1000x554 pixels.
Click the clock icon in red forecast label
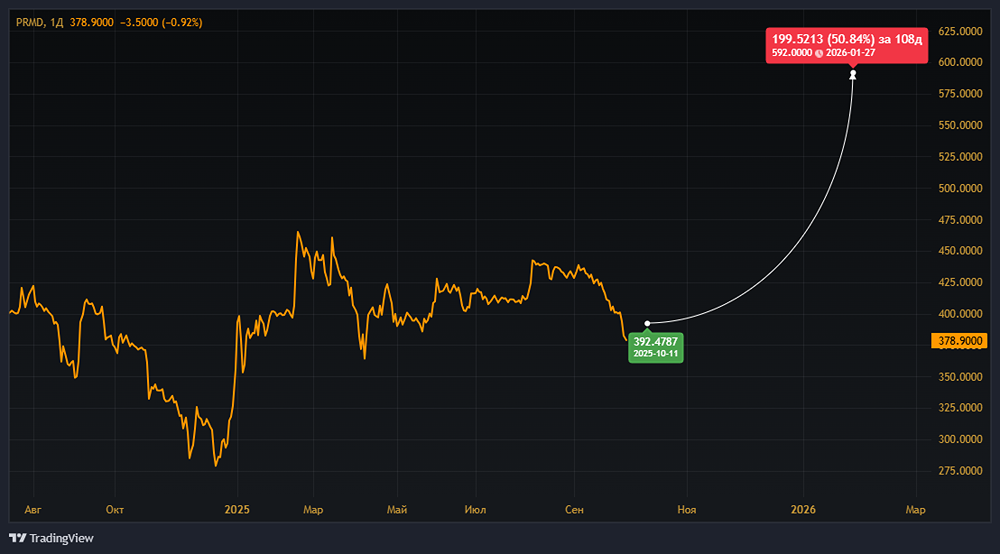pyautogui.click(x=819, y=52)
